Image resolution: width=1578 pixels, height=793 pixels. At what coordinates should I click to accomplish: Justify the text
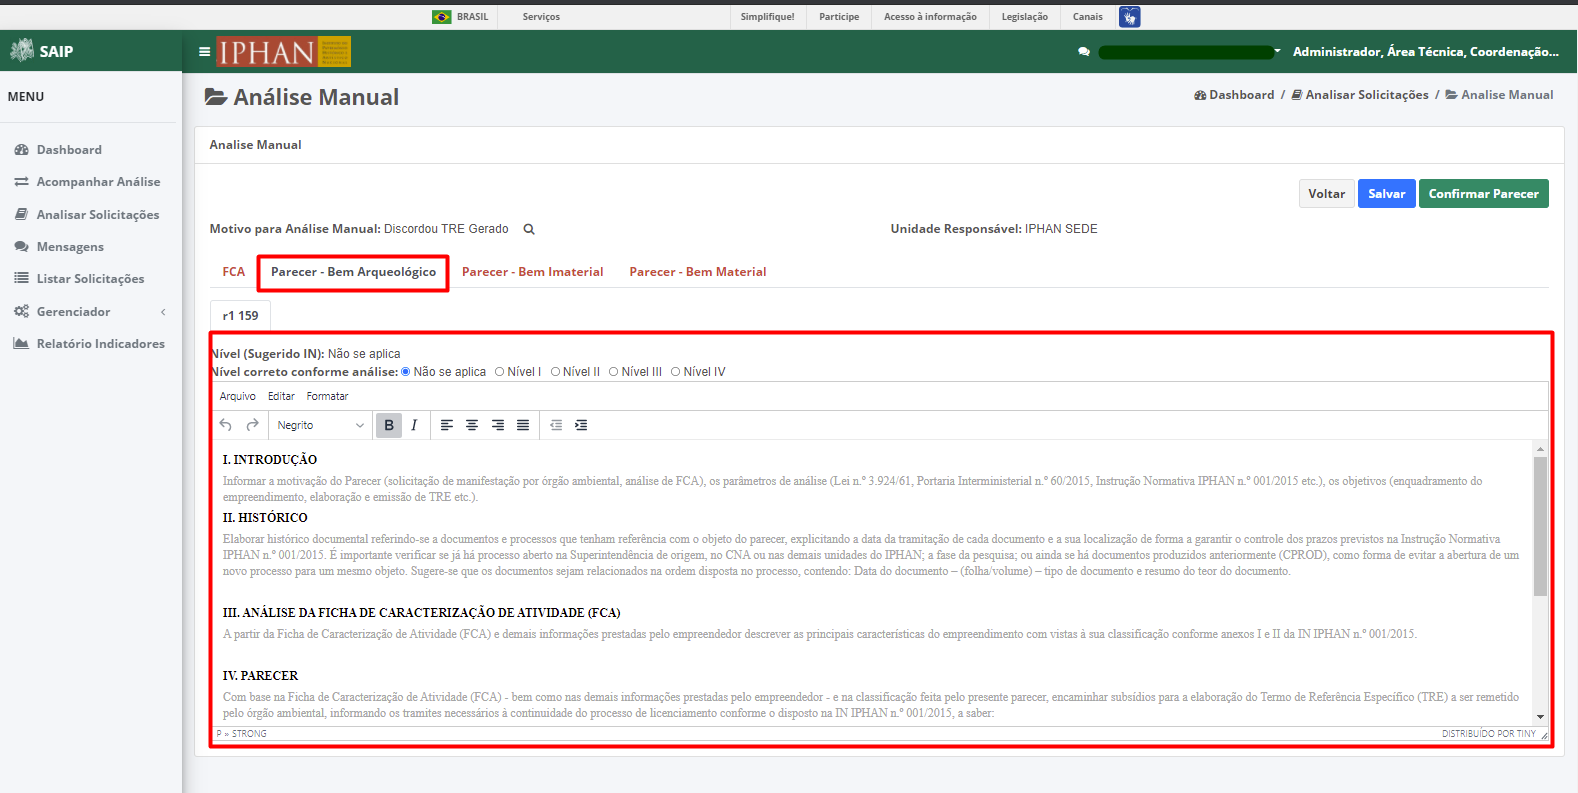(523, 425)
